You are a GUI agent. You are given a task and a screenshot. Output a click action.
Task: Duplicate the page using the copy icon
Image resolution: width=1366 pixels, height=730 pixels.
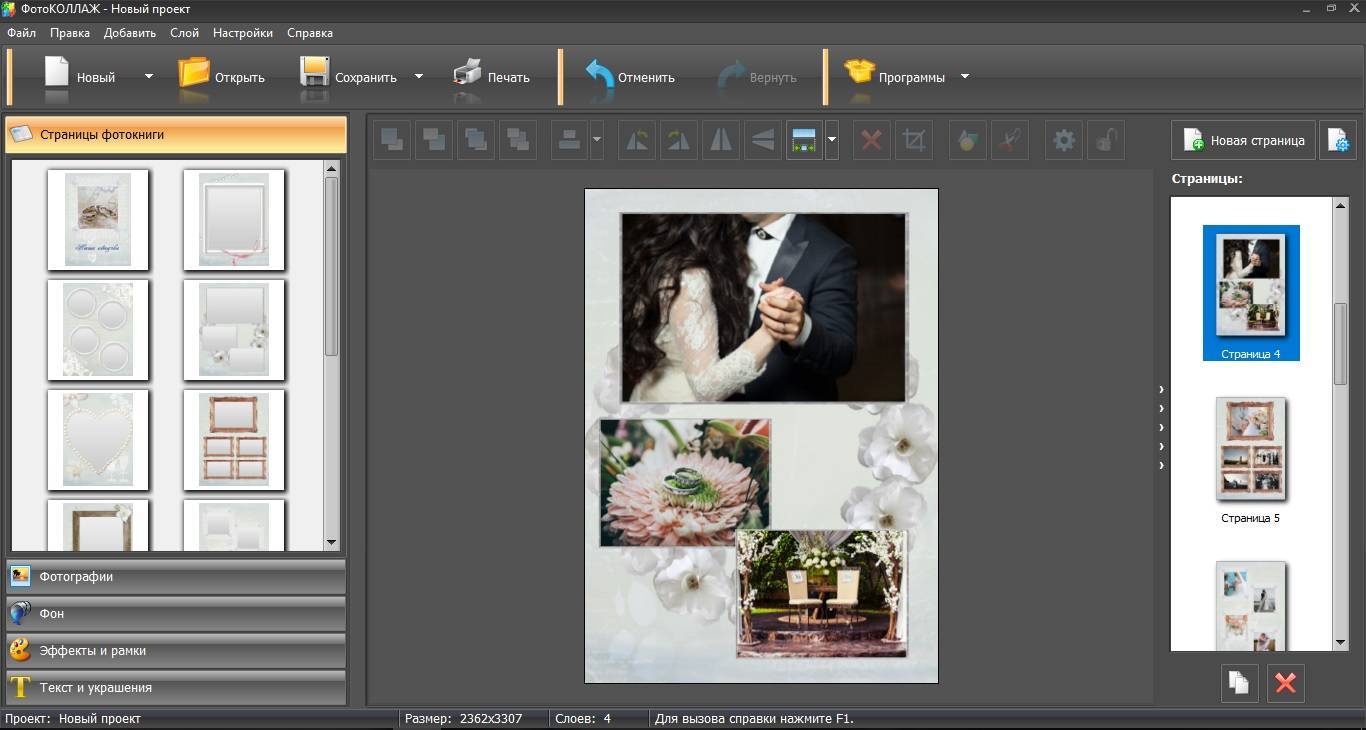pos(1239,684)
